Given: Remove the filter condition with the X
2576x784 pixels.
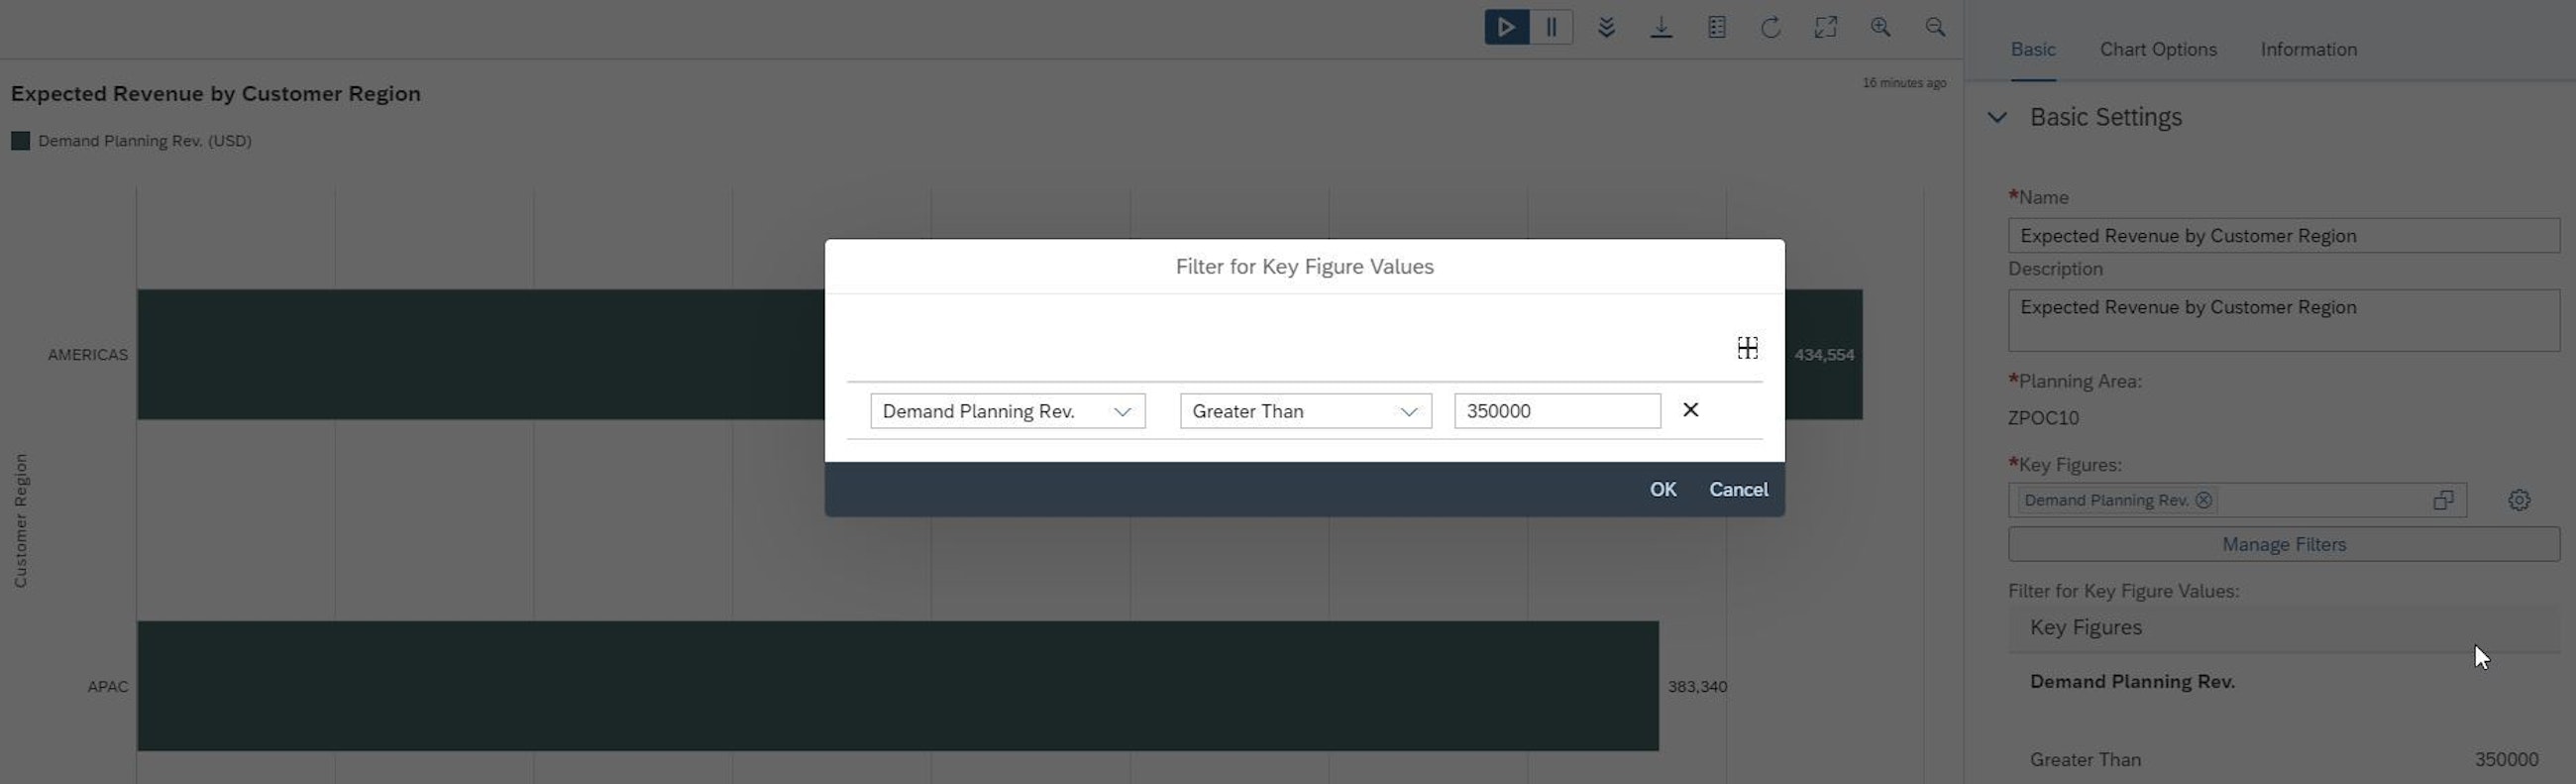Looking at the screenshot, I should 1690,410.
